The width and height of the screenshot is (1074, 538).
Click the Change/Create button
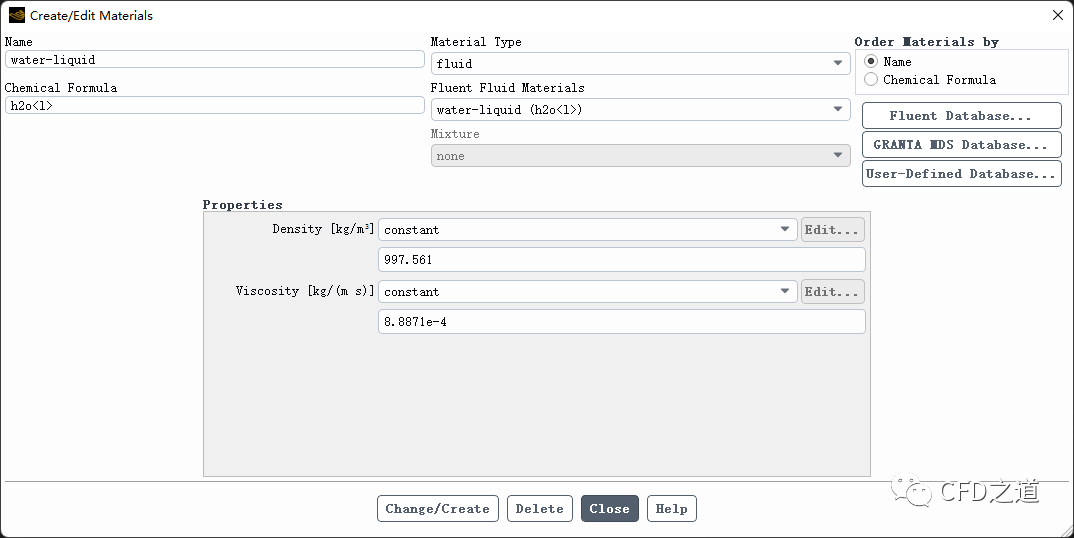pos(438,509)
